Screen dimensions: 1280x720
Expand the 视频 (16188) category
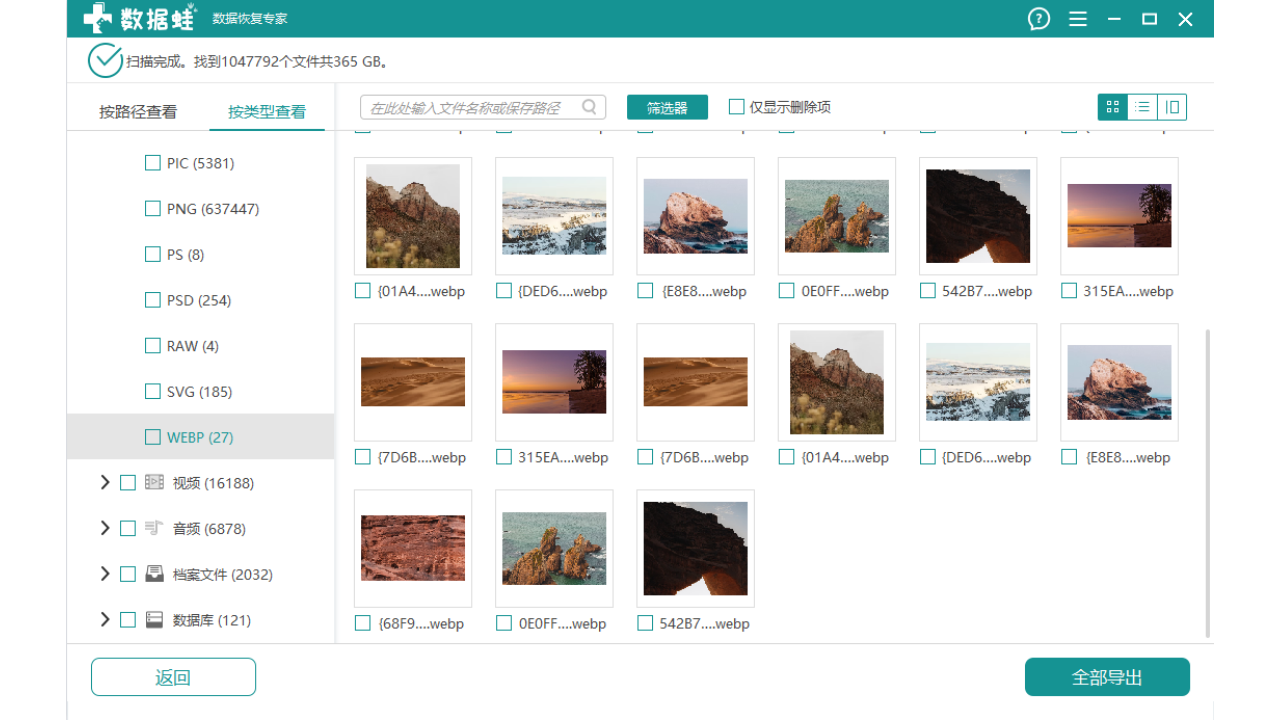(x=105, y=483)
